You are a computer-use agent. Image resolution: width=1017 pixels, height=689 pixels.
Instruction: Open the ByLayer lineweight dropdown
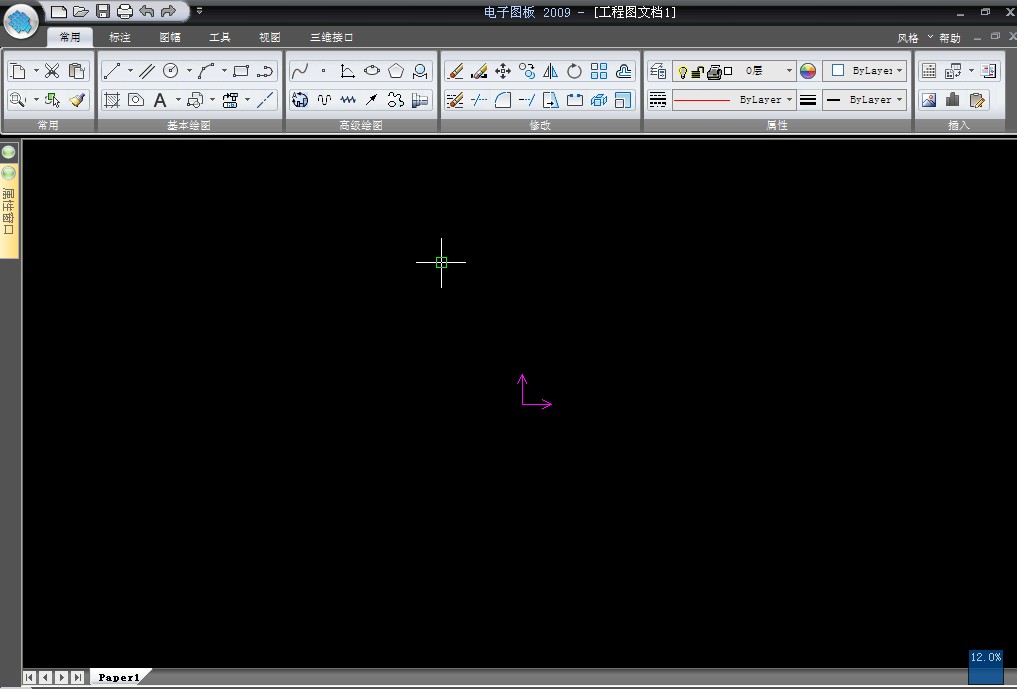[900, 100]
